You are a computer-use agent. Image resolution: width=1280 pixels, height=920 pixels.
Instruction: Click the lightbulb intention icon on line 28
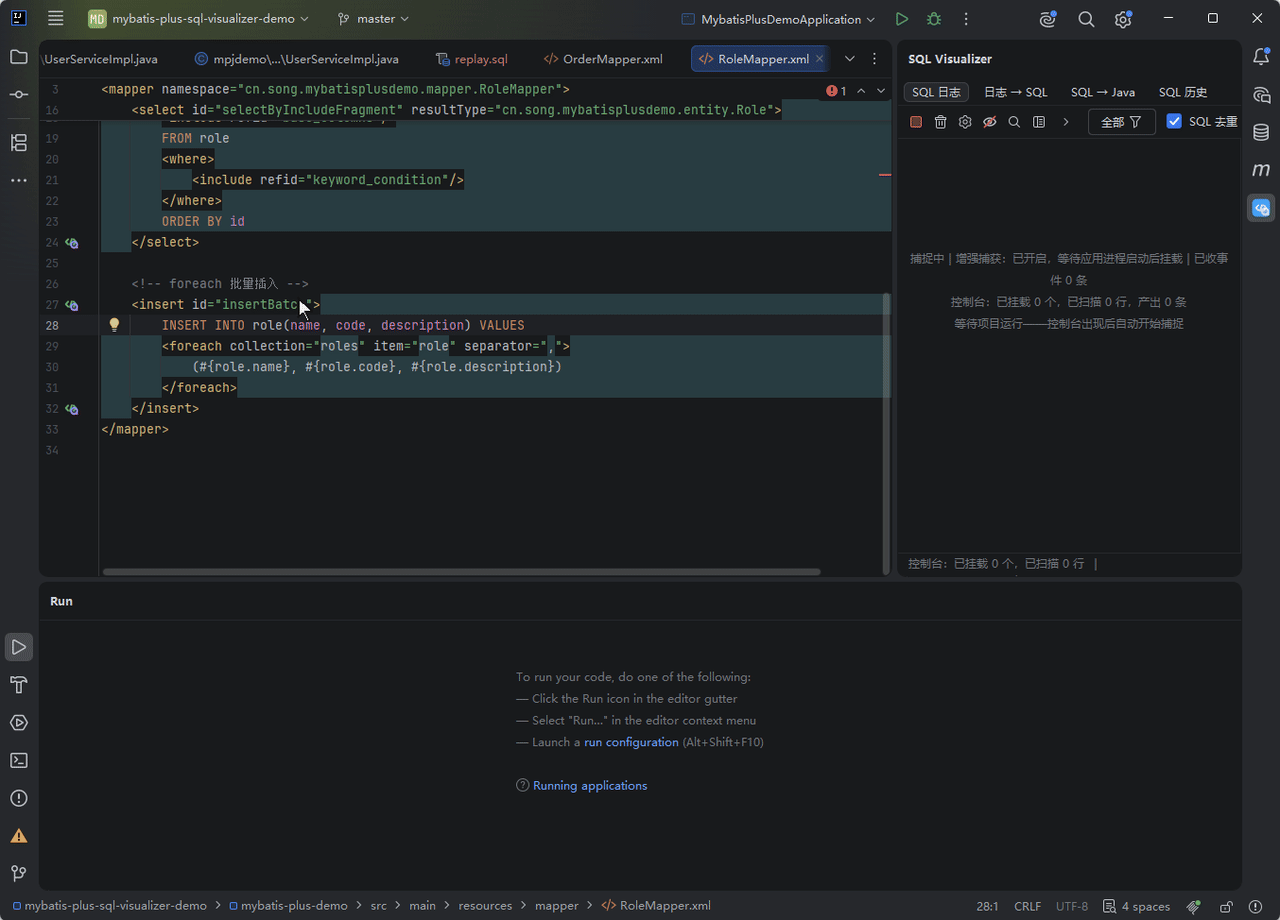pyautogui.click(x=114, y=325)
